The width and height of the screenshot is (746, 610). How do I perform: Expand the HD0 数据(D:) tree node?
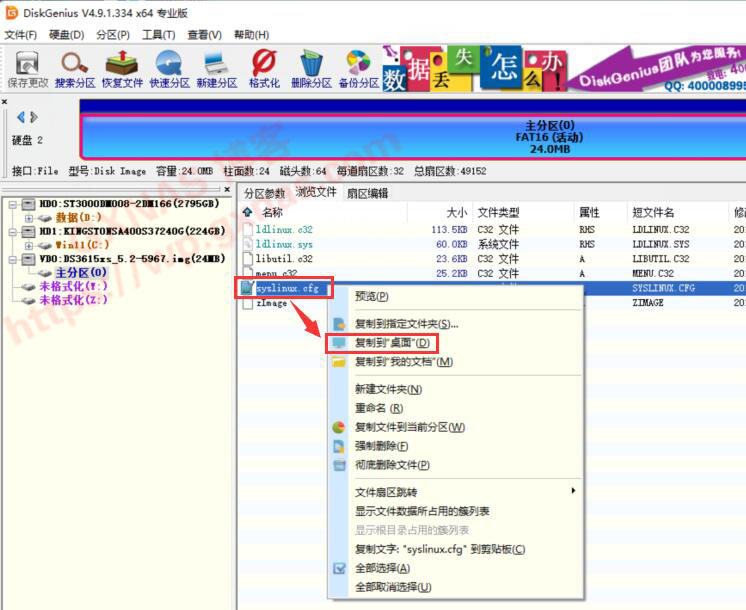[x=29, y=218]
